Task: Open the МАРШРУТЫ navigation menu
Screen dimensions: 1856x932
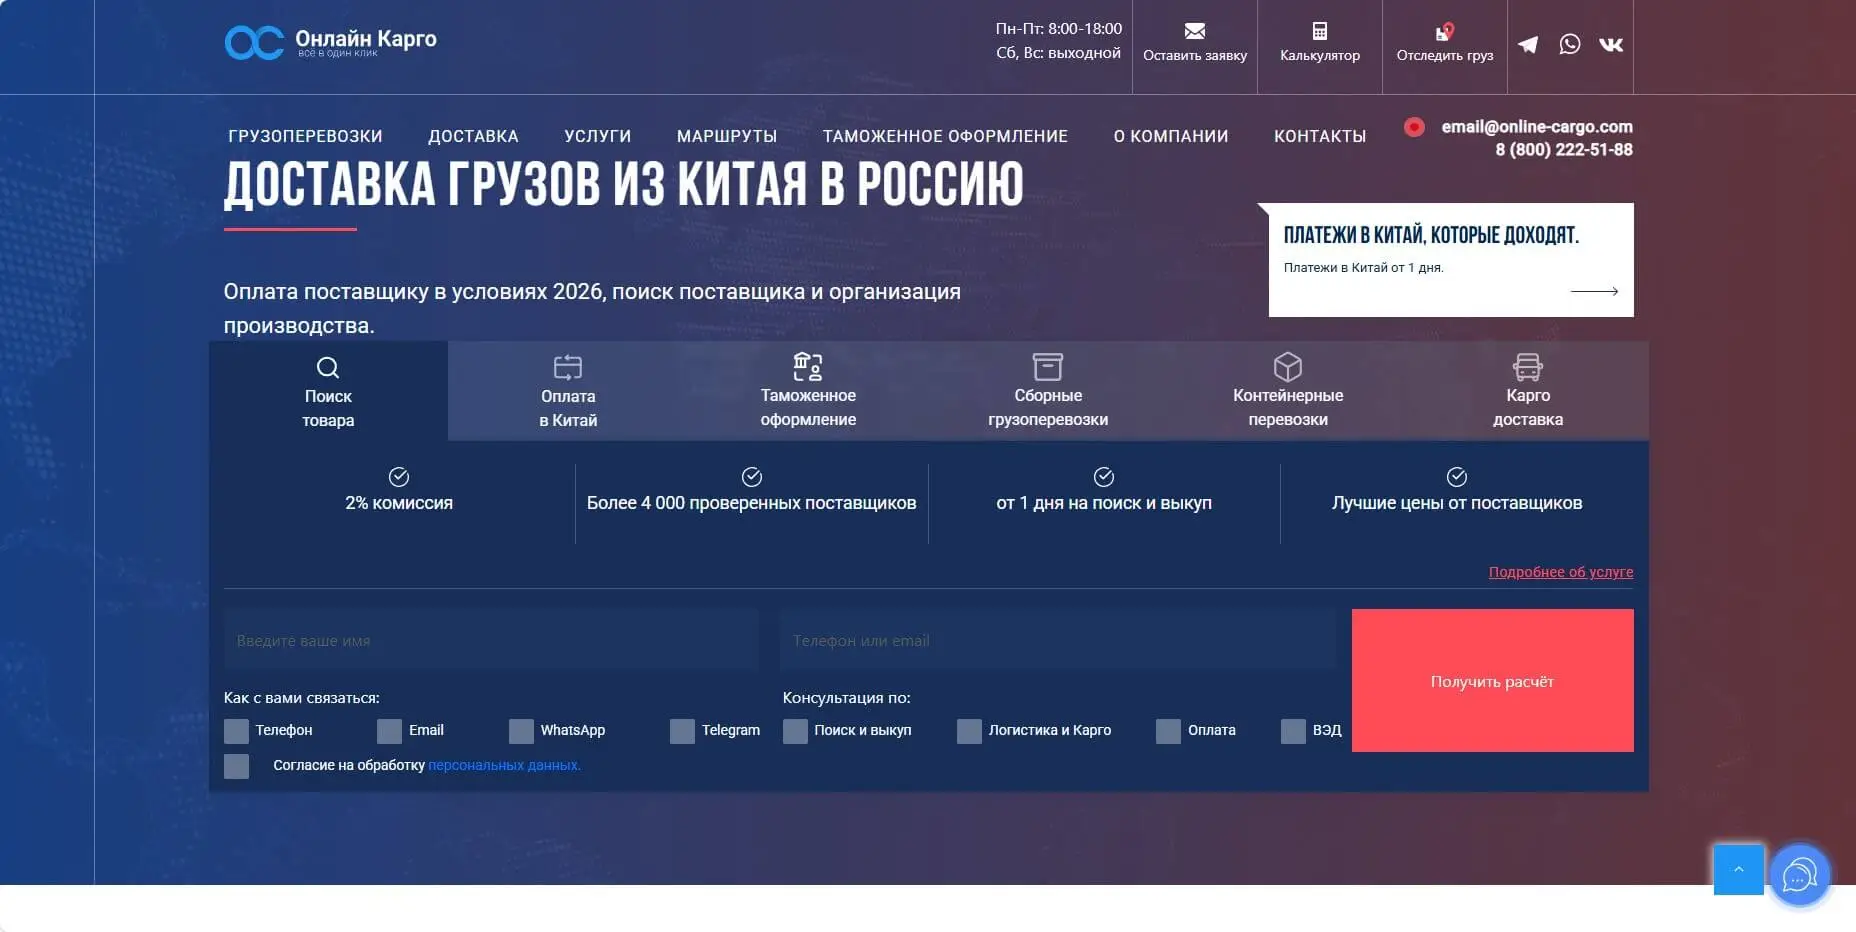Action: click(726, 136)
